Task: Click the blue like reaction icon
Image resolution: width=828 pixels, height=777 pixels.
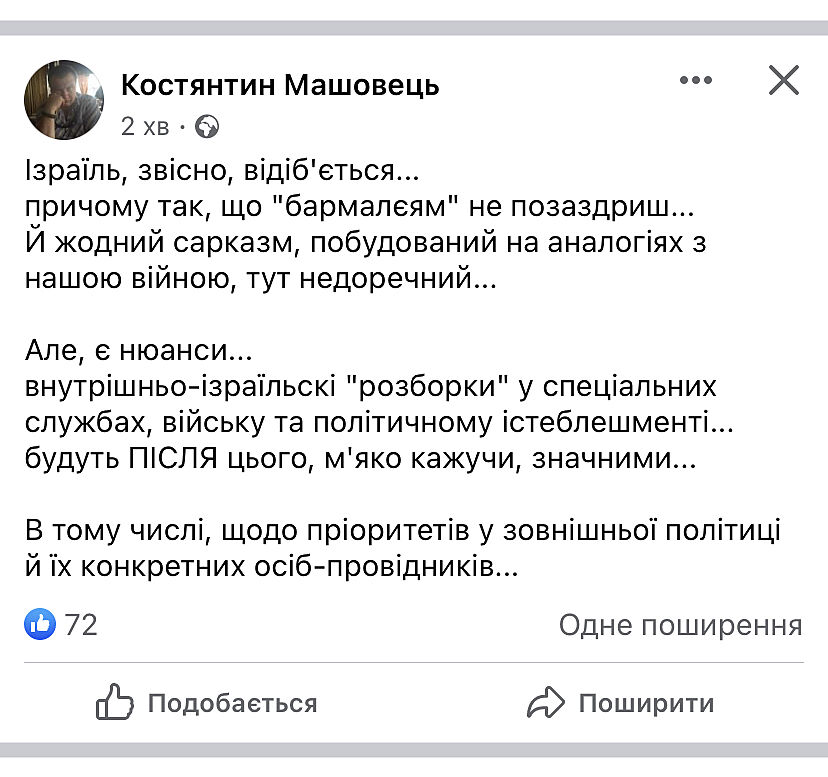Action: (x=41, y=625)
